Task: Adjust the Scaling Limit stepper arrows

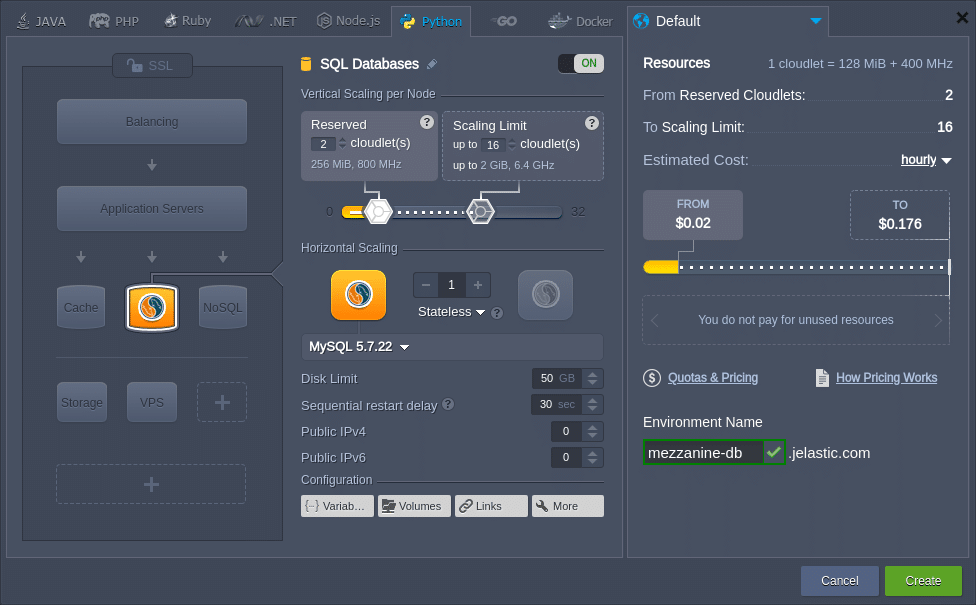Action: pyautogui.click(x=512, y=145)
